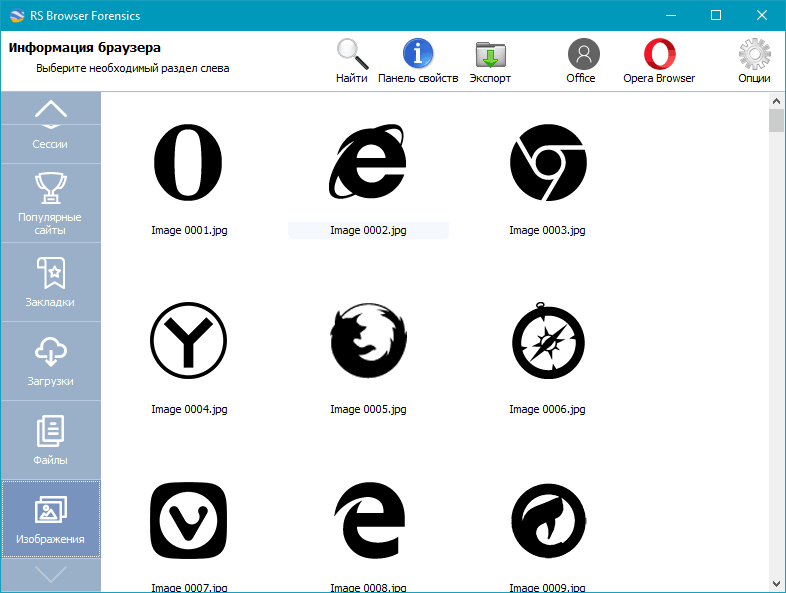Open the Загрузки downloads section
This screenshot has width=786, height=593.
click(50, 361)
